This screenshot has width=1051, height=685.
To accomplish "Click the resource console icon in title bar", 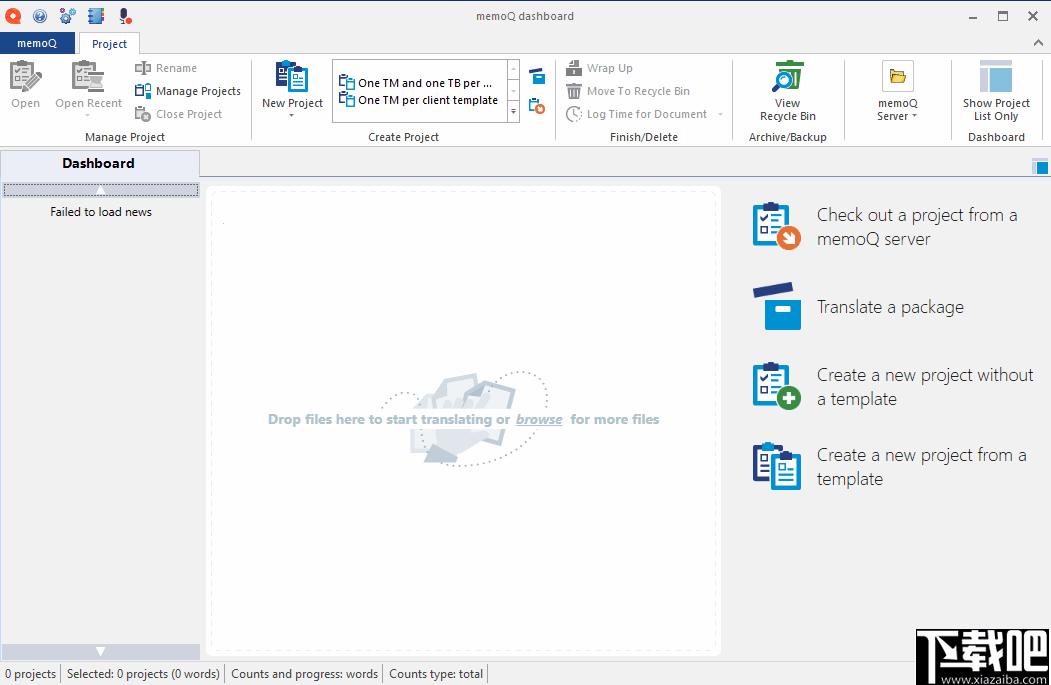I will (96, 15).
